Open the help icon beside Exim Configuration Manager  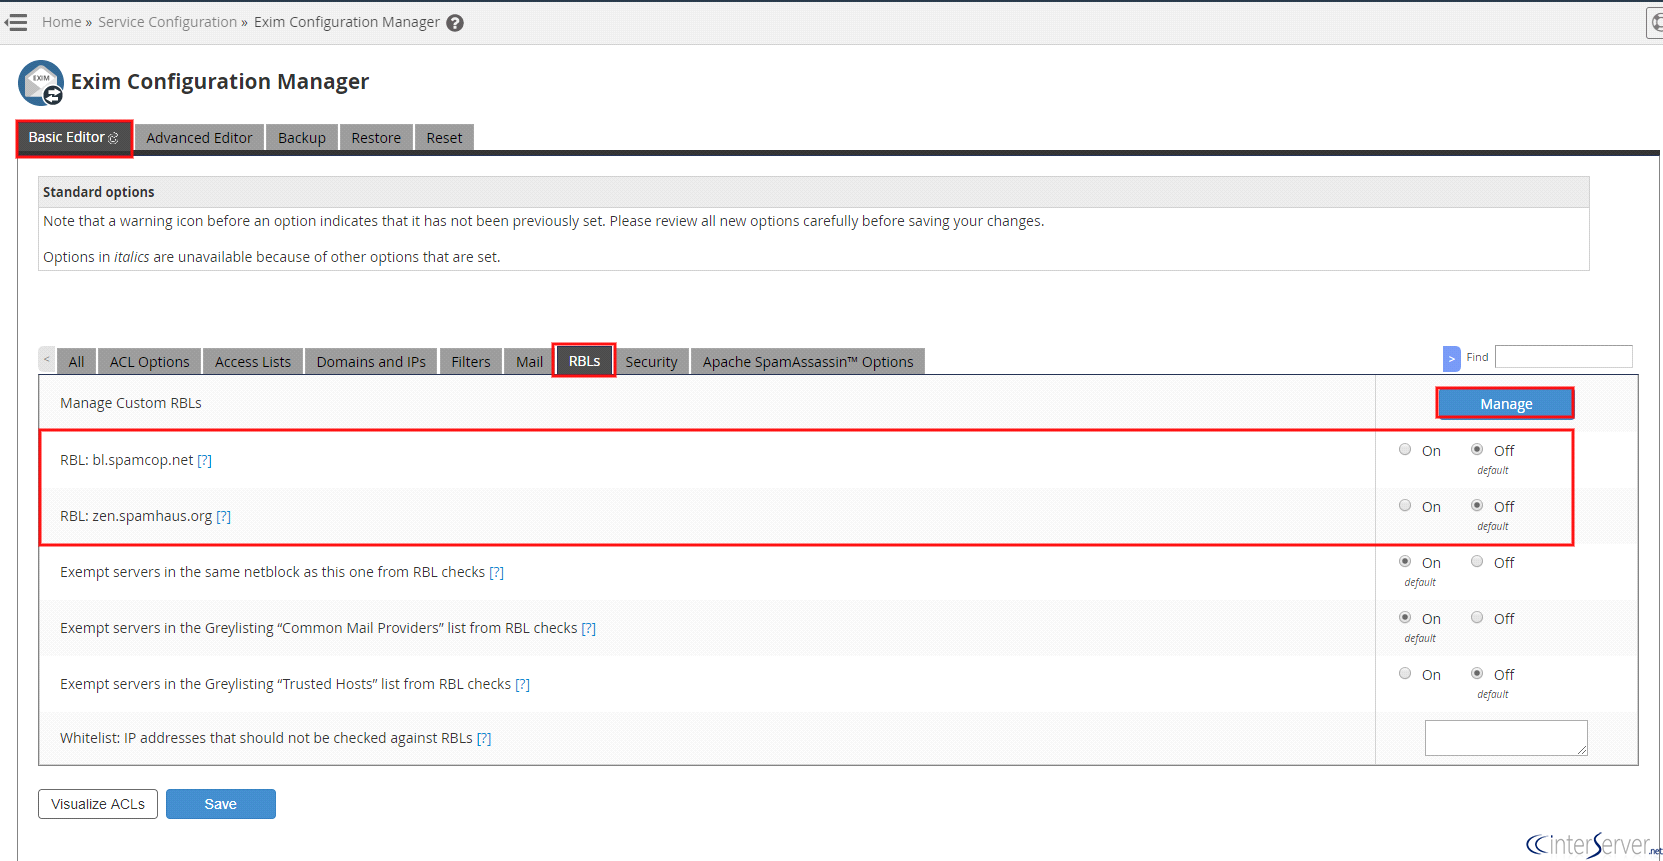(x=455, y=23)
